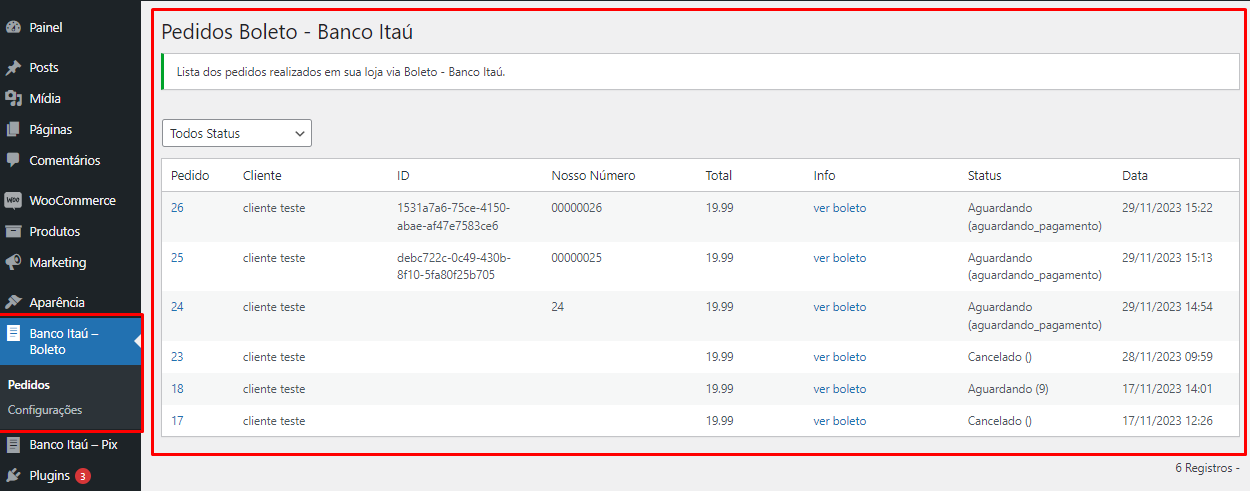Click the WooCommerce logo icon
Viewport: 1250px width, 491px height.
[x=14, y=200]
